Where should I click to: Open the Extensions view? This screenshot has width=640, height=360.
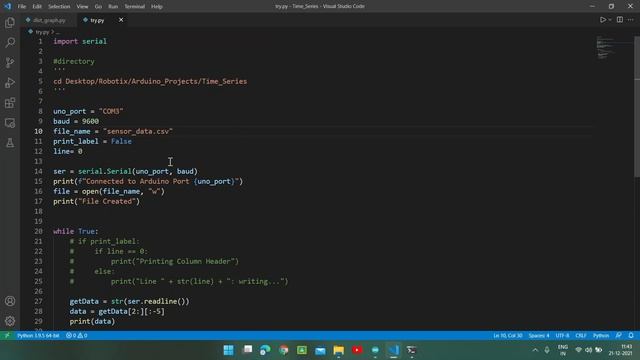click(10, 102)
